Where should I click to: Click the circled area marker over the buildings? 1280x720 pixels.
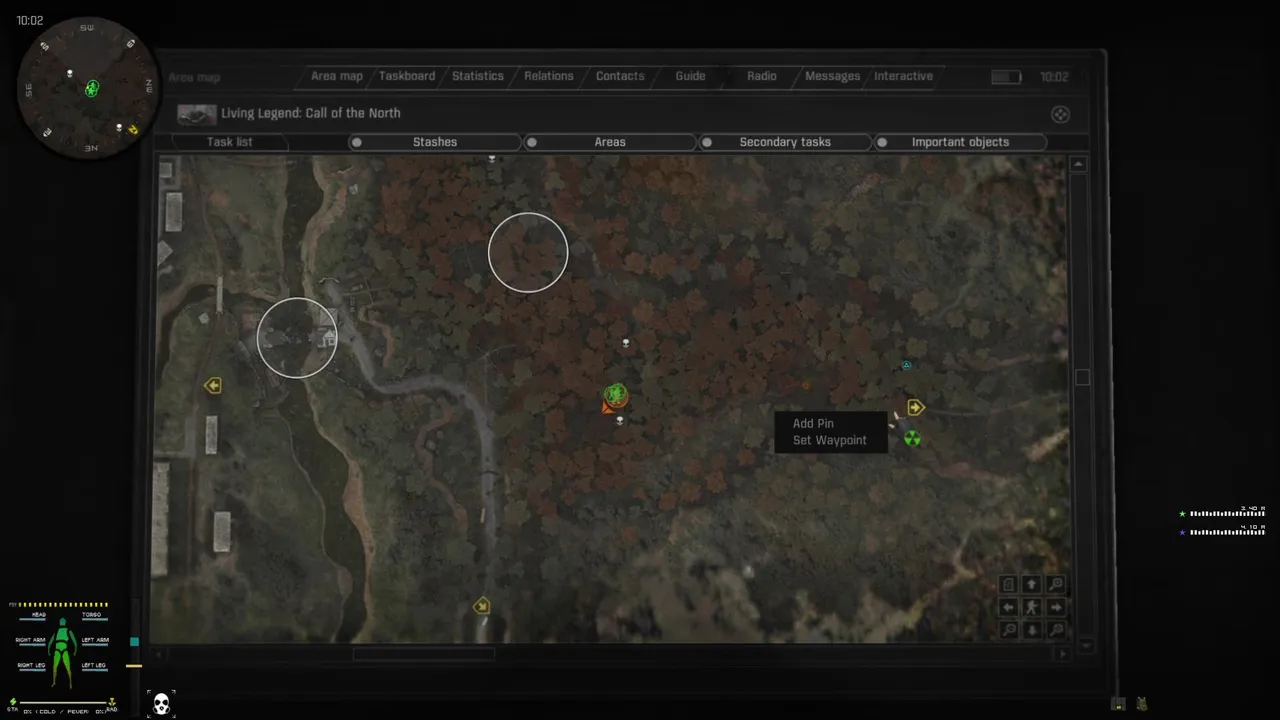(297, 338)
